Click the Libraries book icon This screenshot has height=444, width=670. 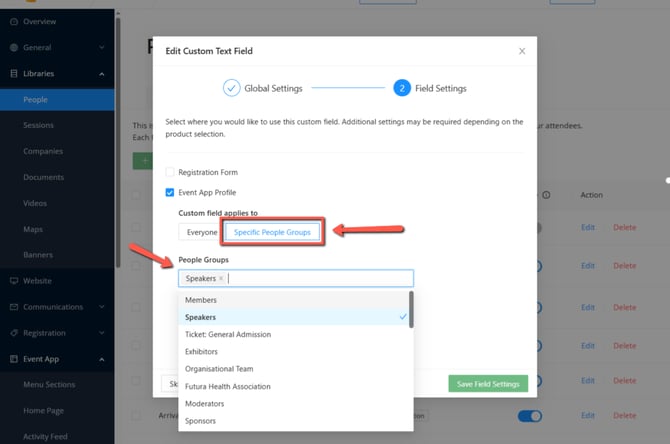tap(14, 73)
